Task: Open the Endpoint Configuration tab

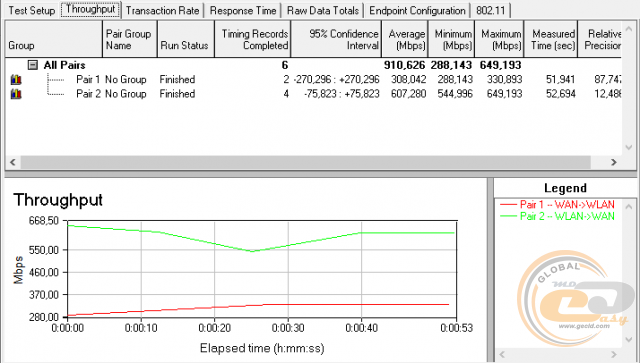Action: pos(417,10)
